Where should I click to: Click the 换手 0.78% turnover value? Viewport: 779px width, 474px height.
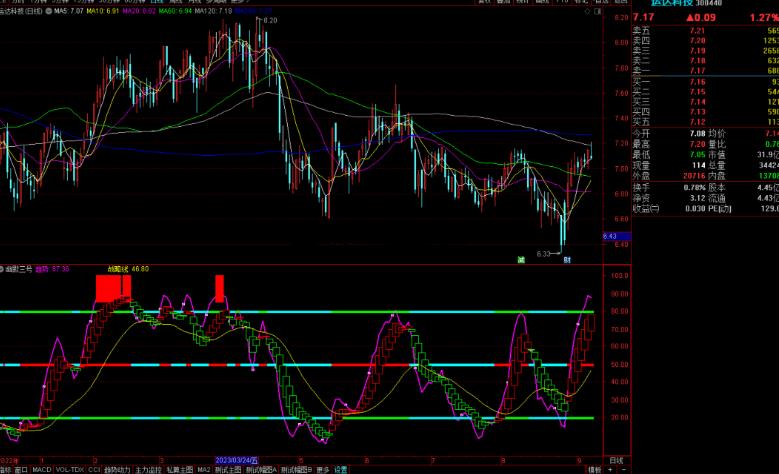[x=695, y=188]
